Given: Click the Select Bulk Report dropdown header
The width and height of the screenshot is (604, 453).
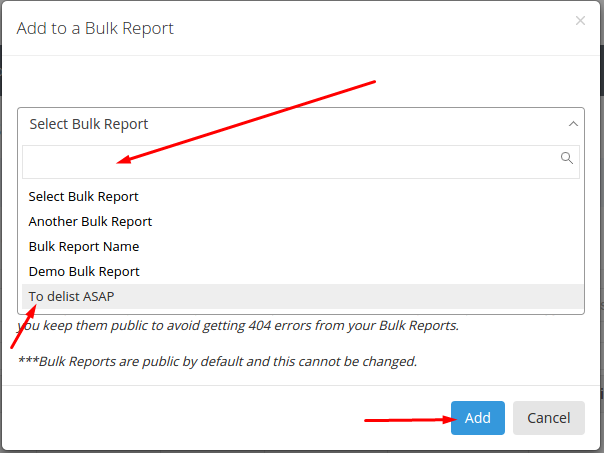Looking at the screenshot, I should [301, 124].
